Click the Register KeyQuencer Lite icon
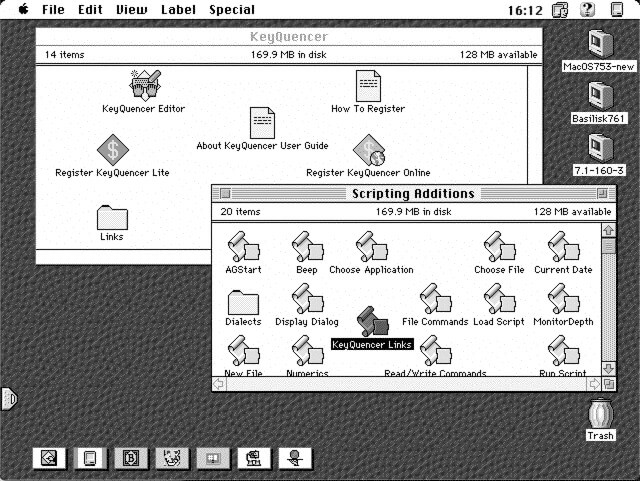This screenshot has width=640, height=481. click(112, 150)
